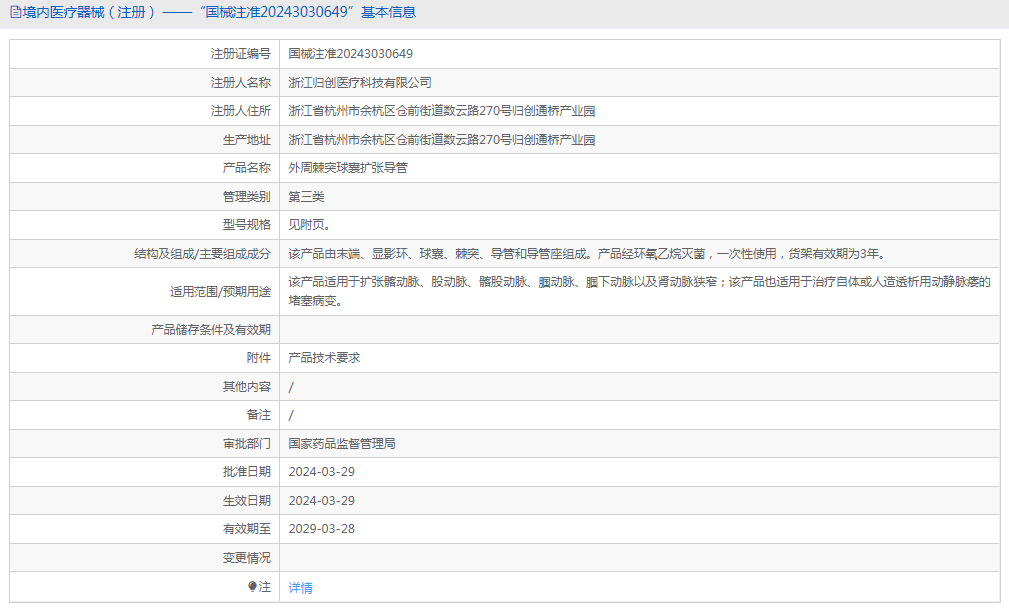
Task: Click the 生效日期 label
Action: click(246, 501)
